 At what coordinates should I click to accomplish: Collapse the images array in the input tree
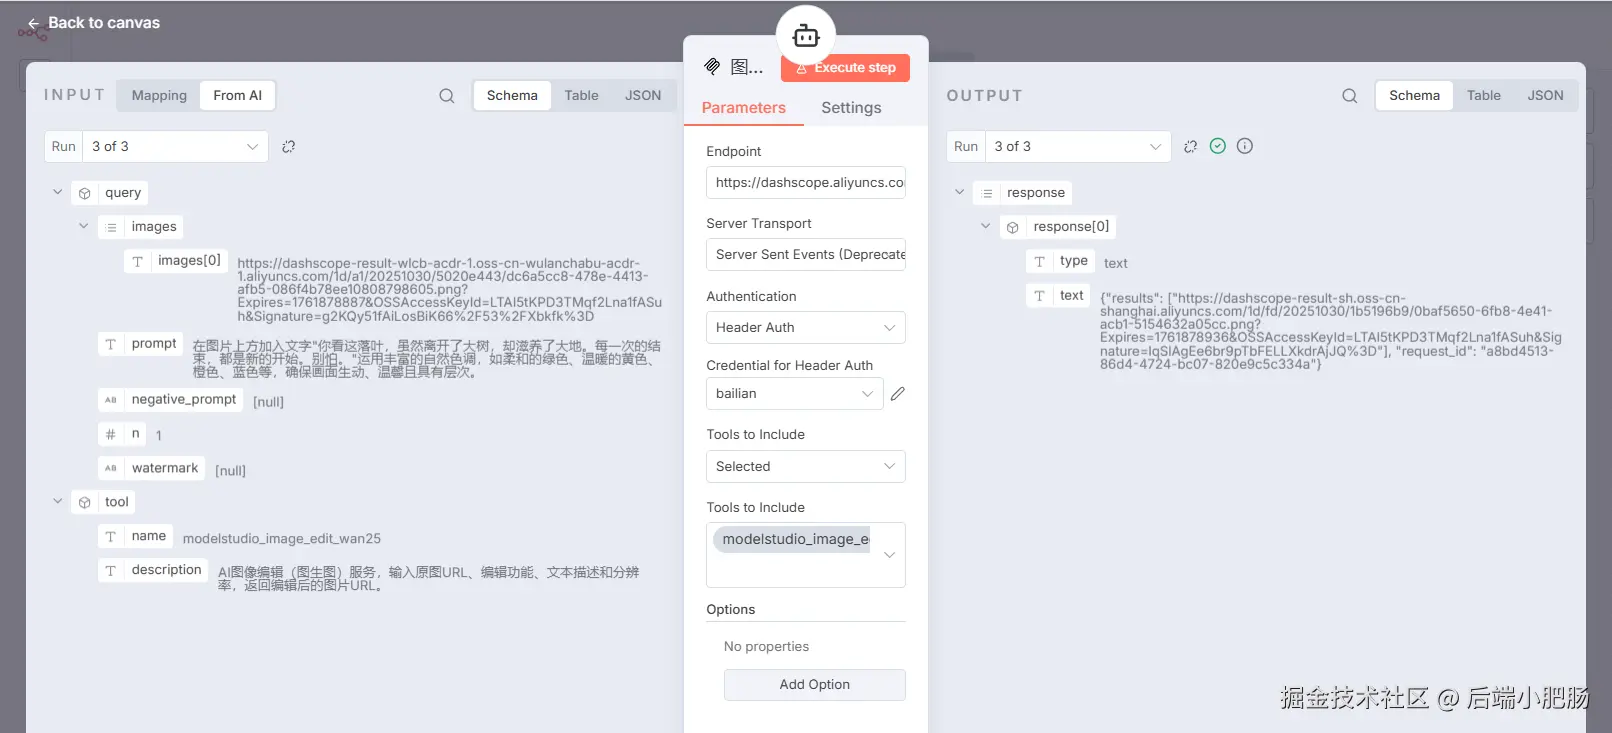[83, 226]
